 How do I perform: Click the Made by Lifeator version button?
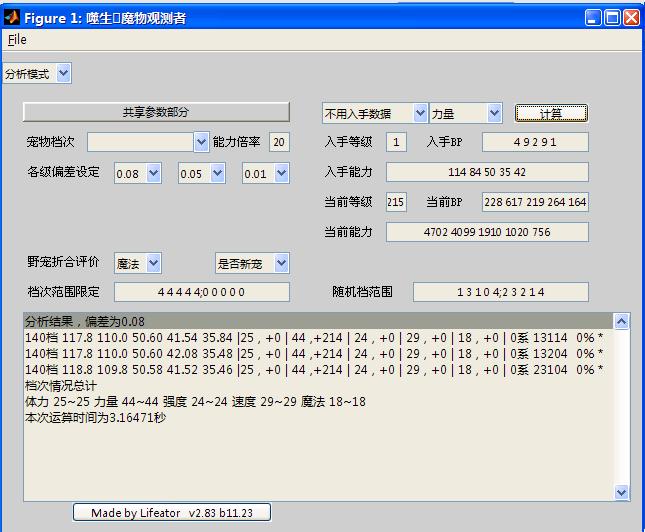click(x=171, y=512)
